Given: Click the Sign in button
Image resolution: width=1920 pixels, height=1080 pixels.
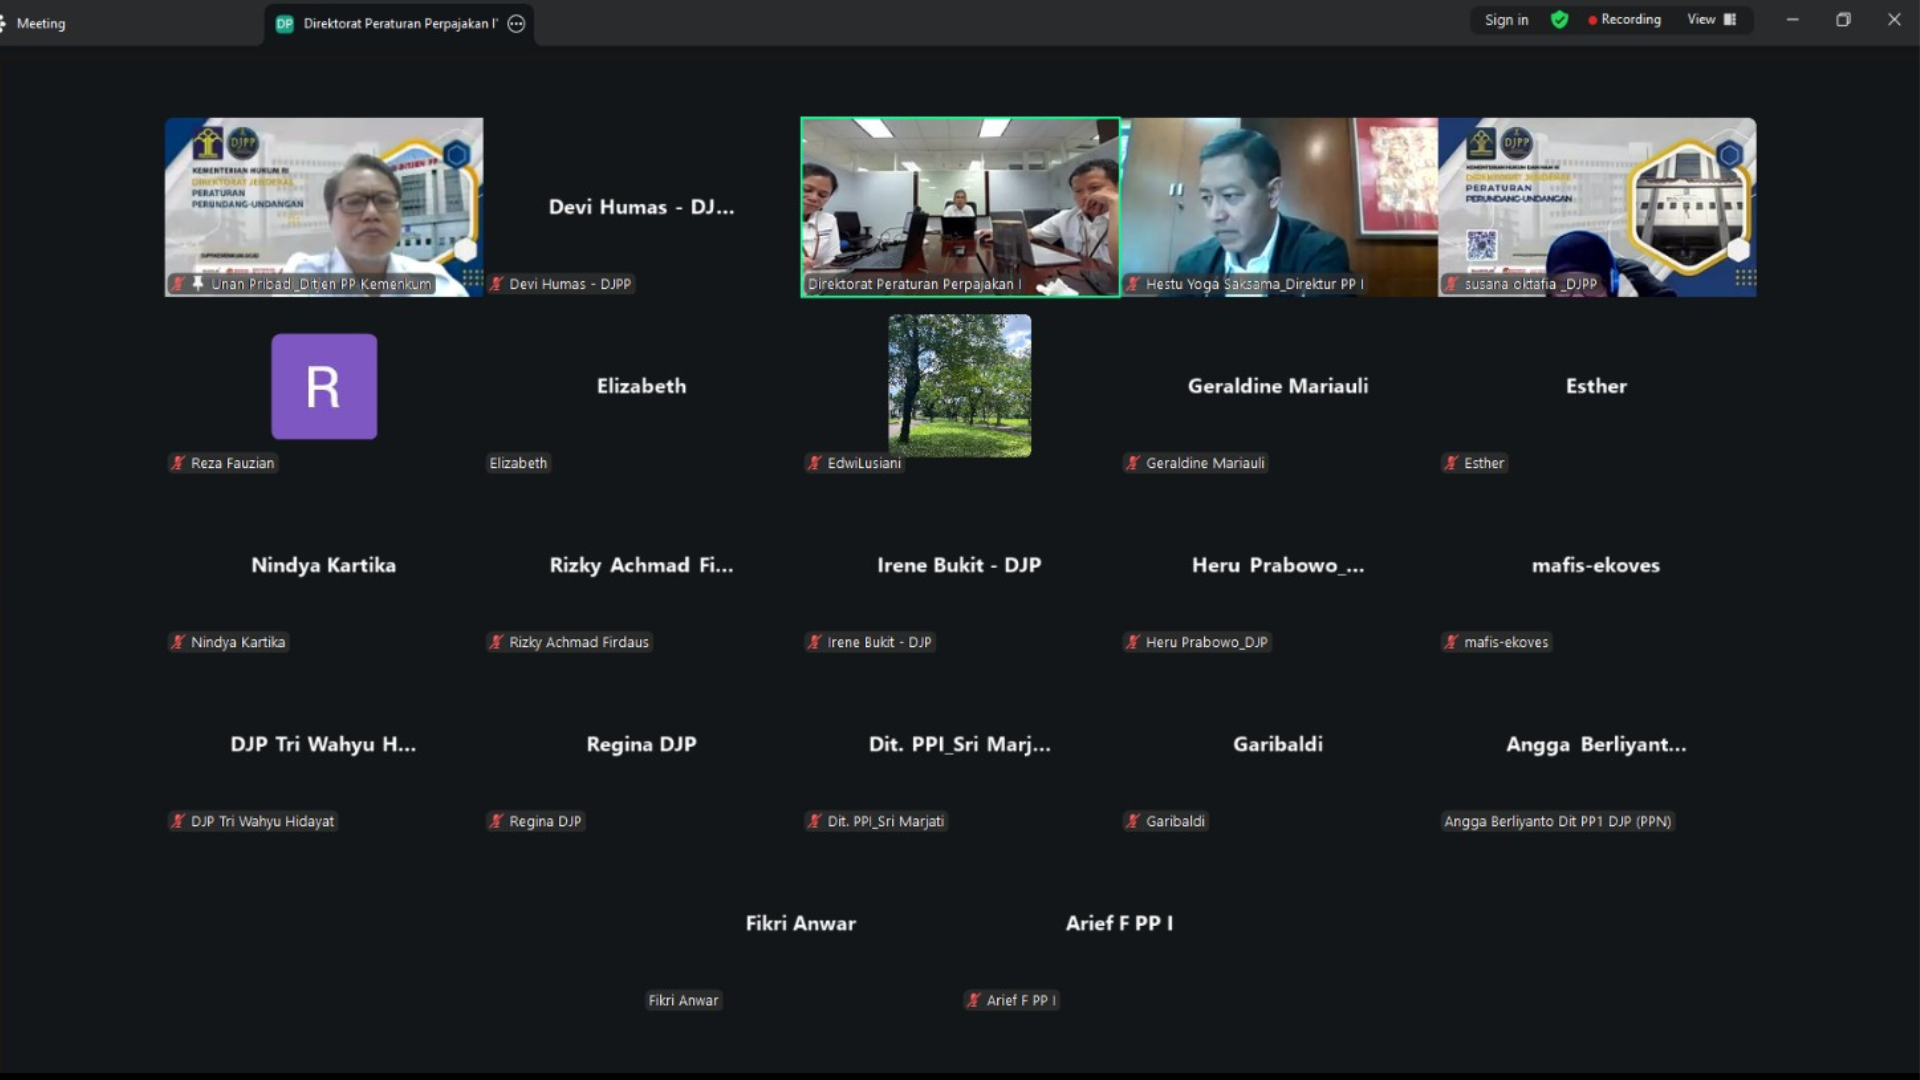Looking at the screenshot, I should click(1506, 19).
